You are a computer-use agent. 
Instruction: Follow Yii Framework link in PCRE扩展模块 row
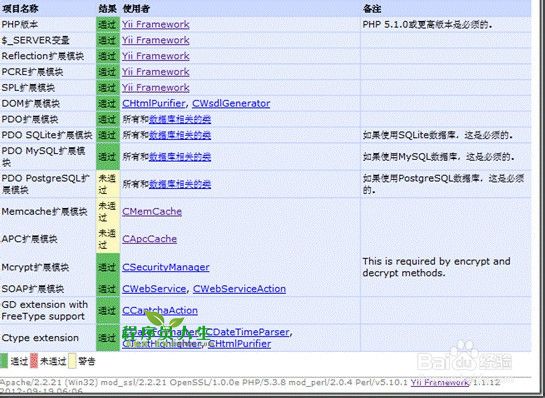click(156, 72)
